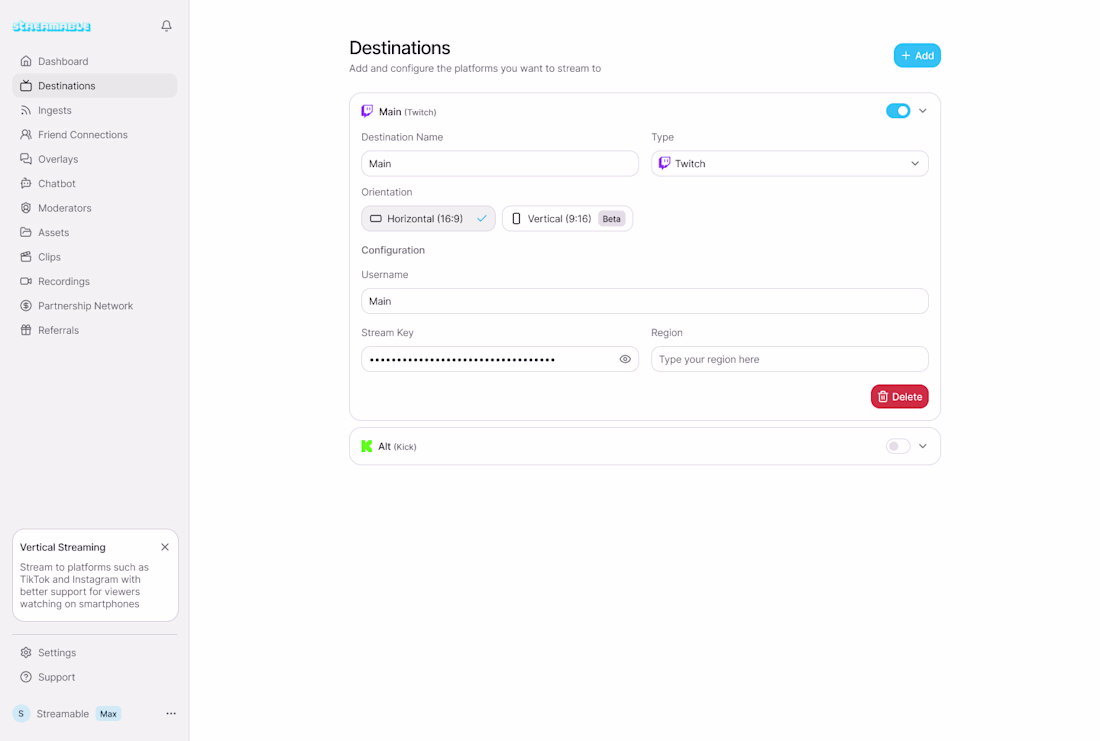Click the Streamable logo
1100x741 pixels.
pos(51,27)
